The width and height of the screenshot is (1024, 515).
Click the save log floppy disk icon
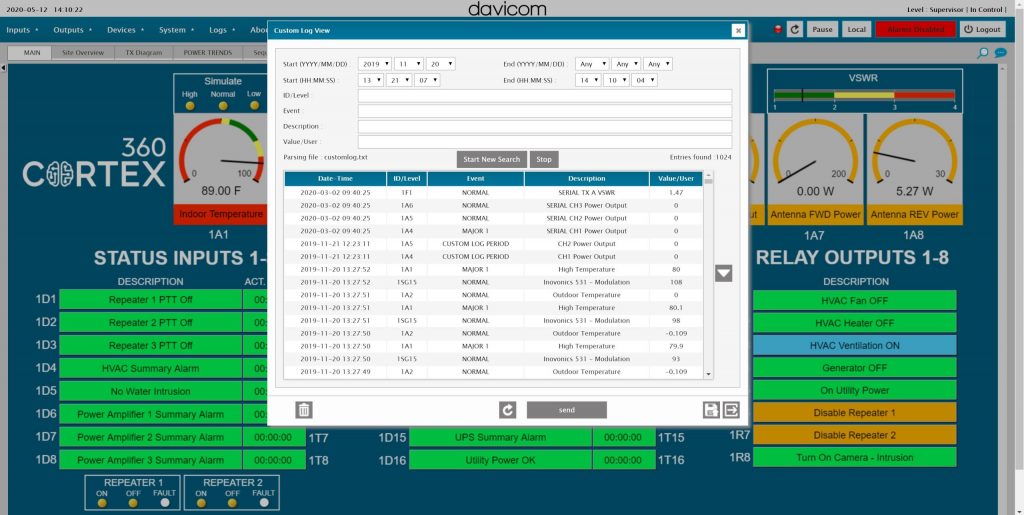pos(711,410)
